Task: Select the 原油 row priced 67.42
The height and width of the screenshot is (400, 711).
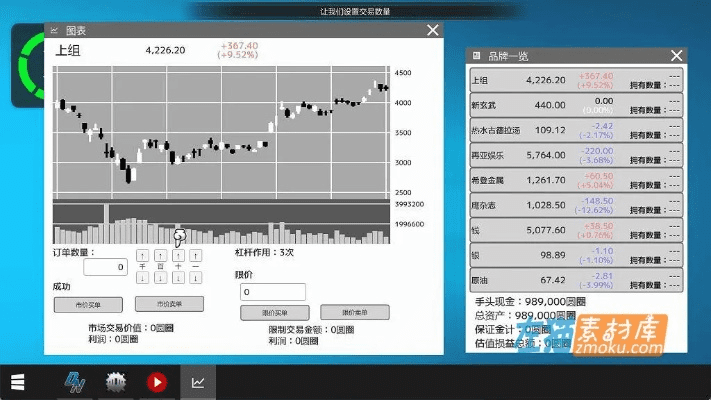Action: 576,280
